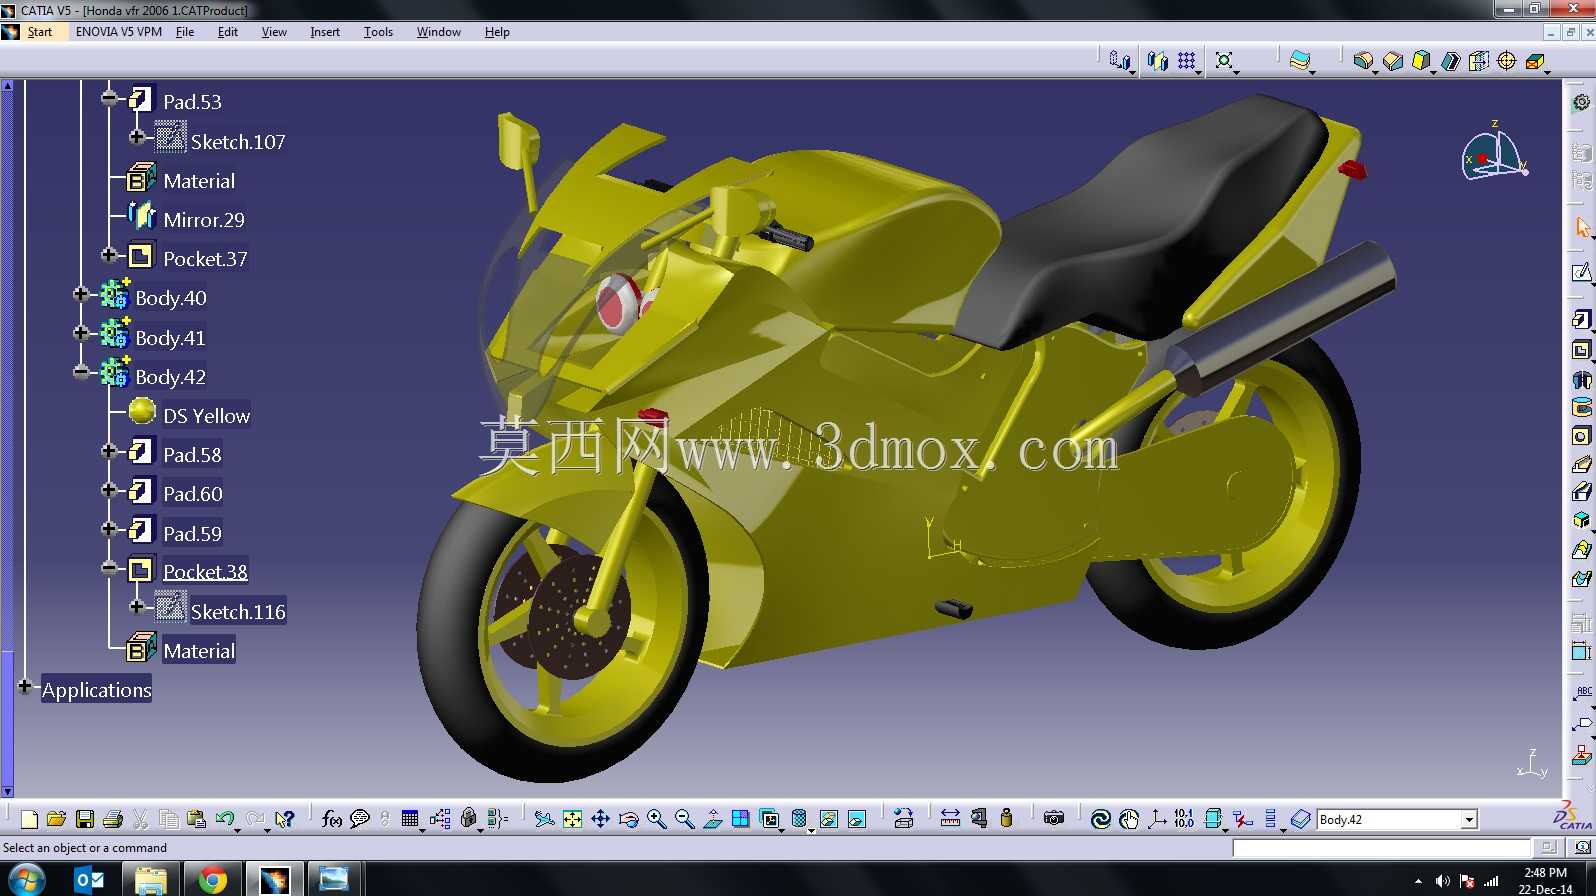
Task: Expand the Body.40 node
Action: [x=81, y=293]
